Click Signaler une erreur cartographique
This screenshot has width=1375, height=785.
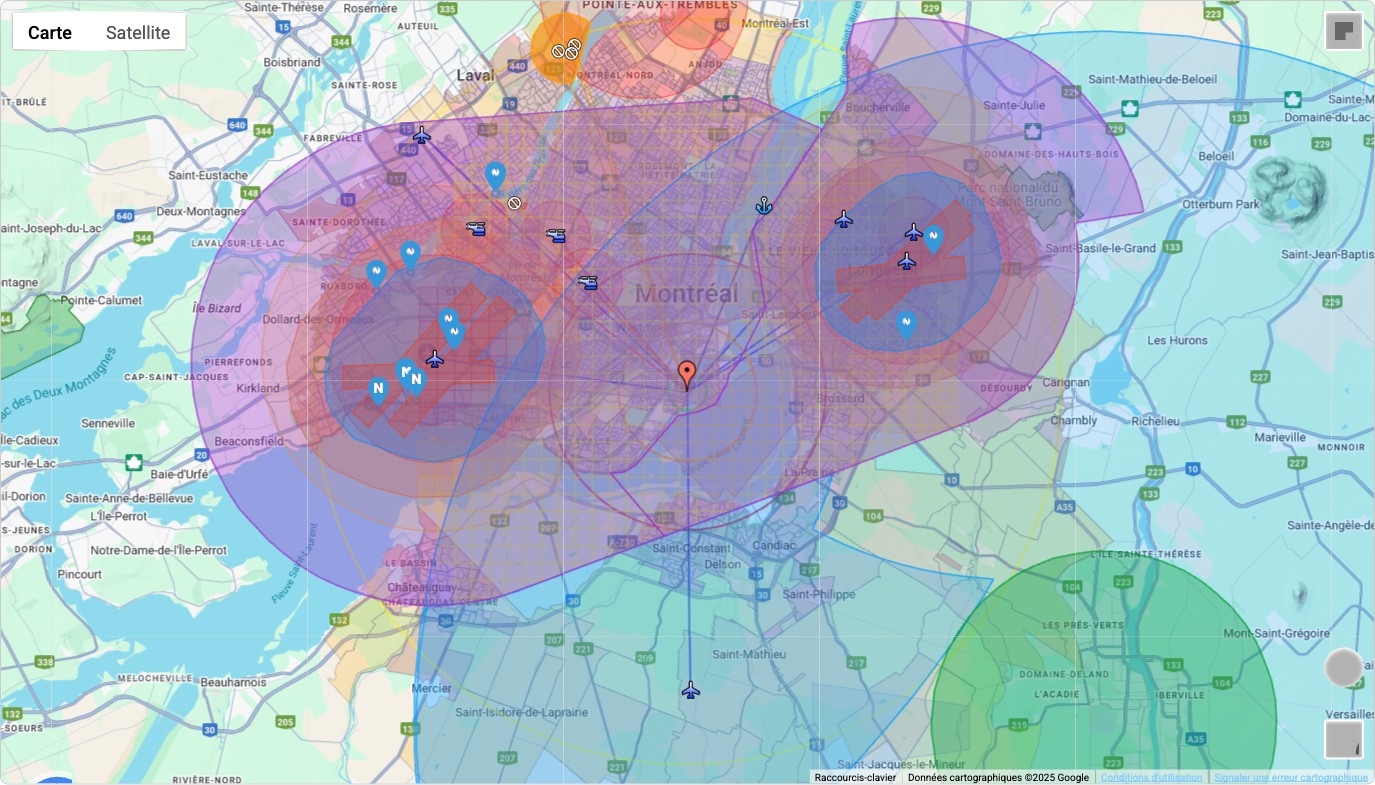pyautogui.click(x=1289, y=777)
